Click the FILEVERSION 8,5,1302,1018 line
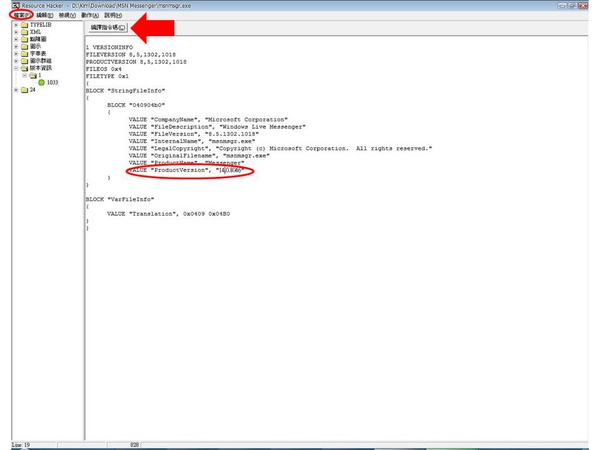The width and height of the screenshot is (600, 450). pyautogui.click(x=131, y=55)
